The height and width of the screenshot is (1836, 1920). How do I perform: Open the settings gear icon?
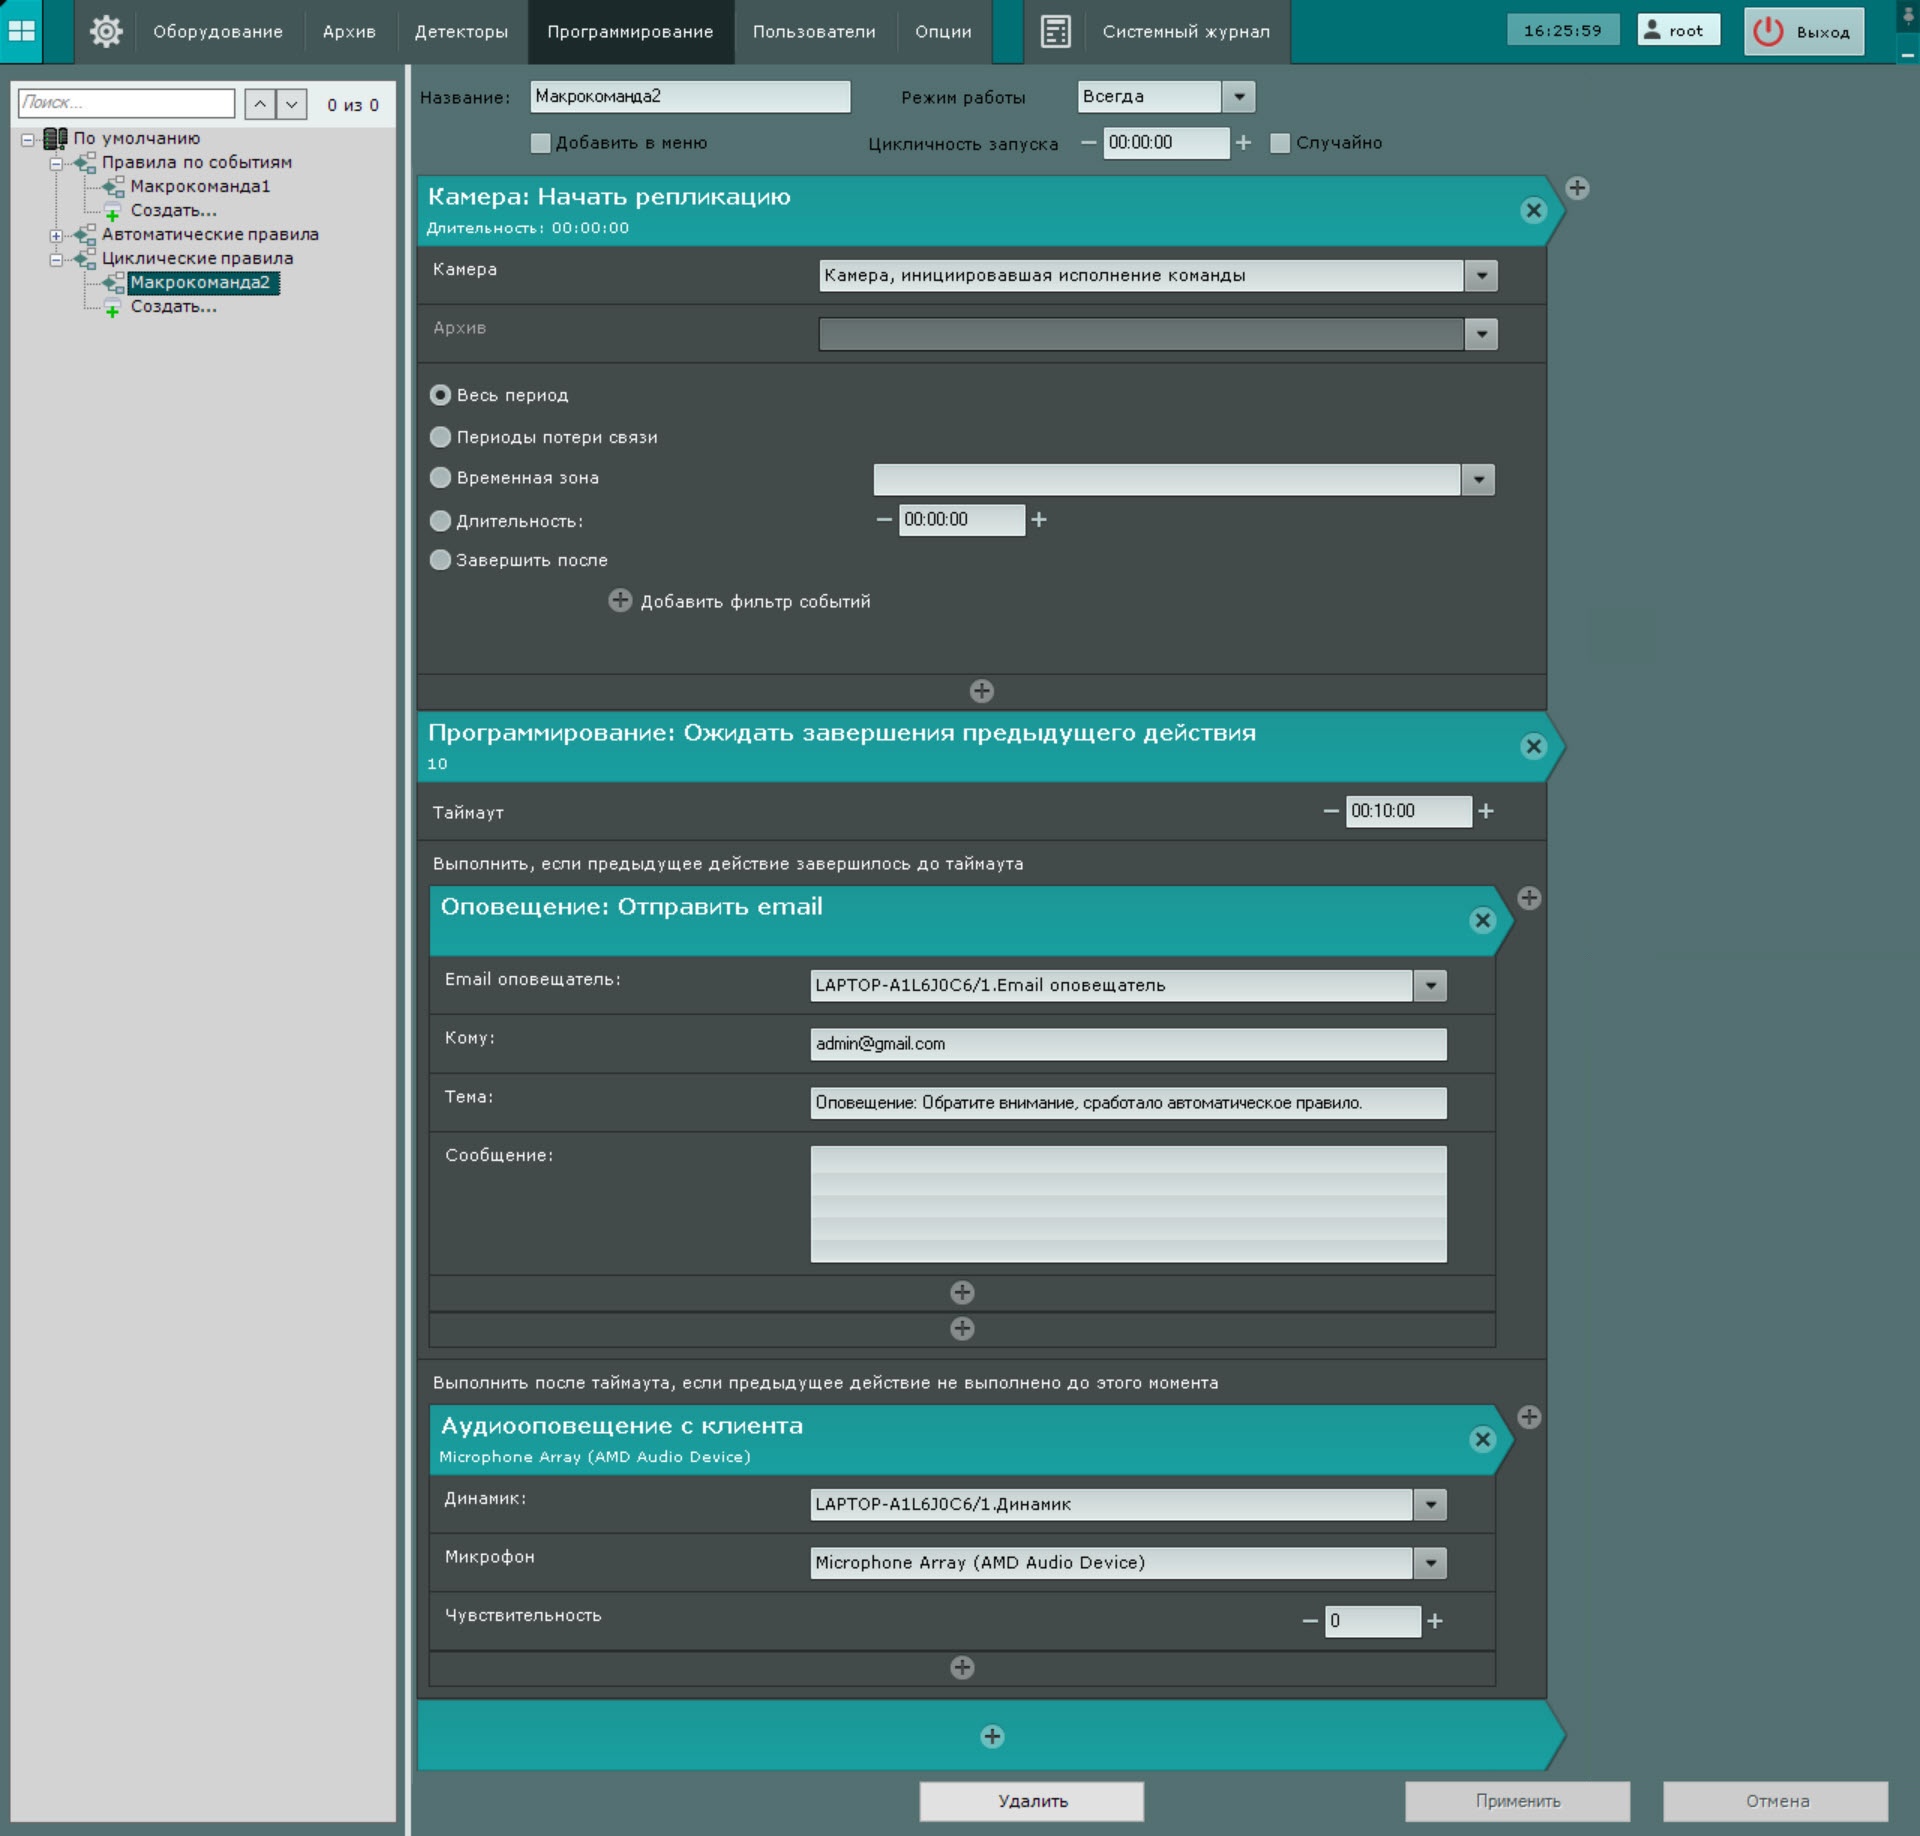click(x=106, y=31)
